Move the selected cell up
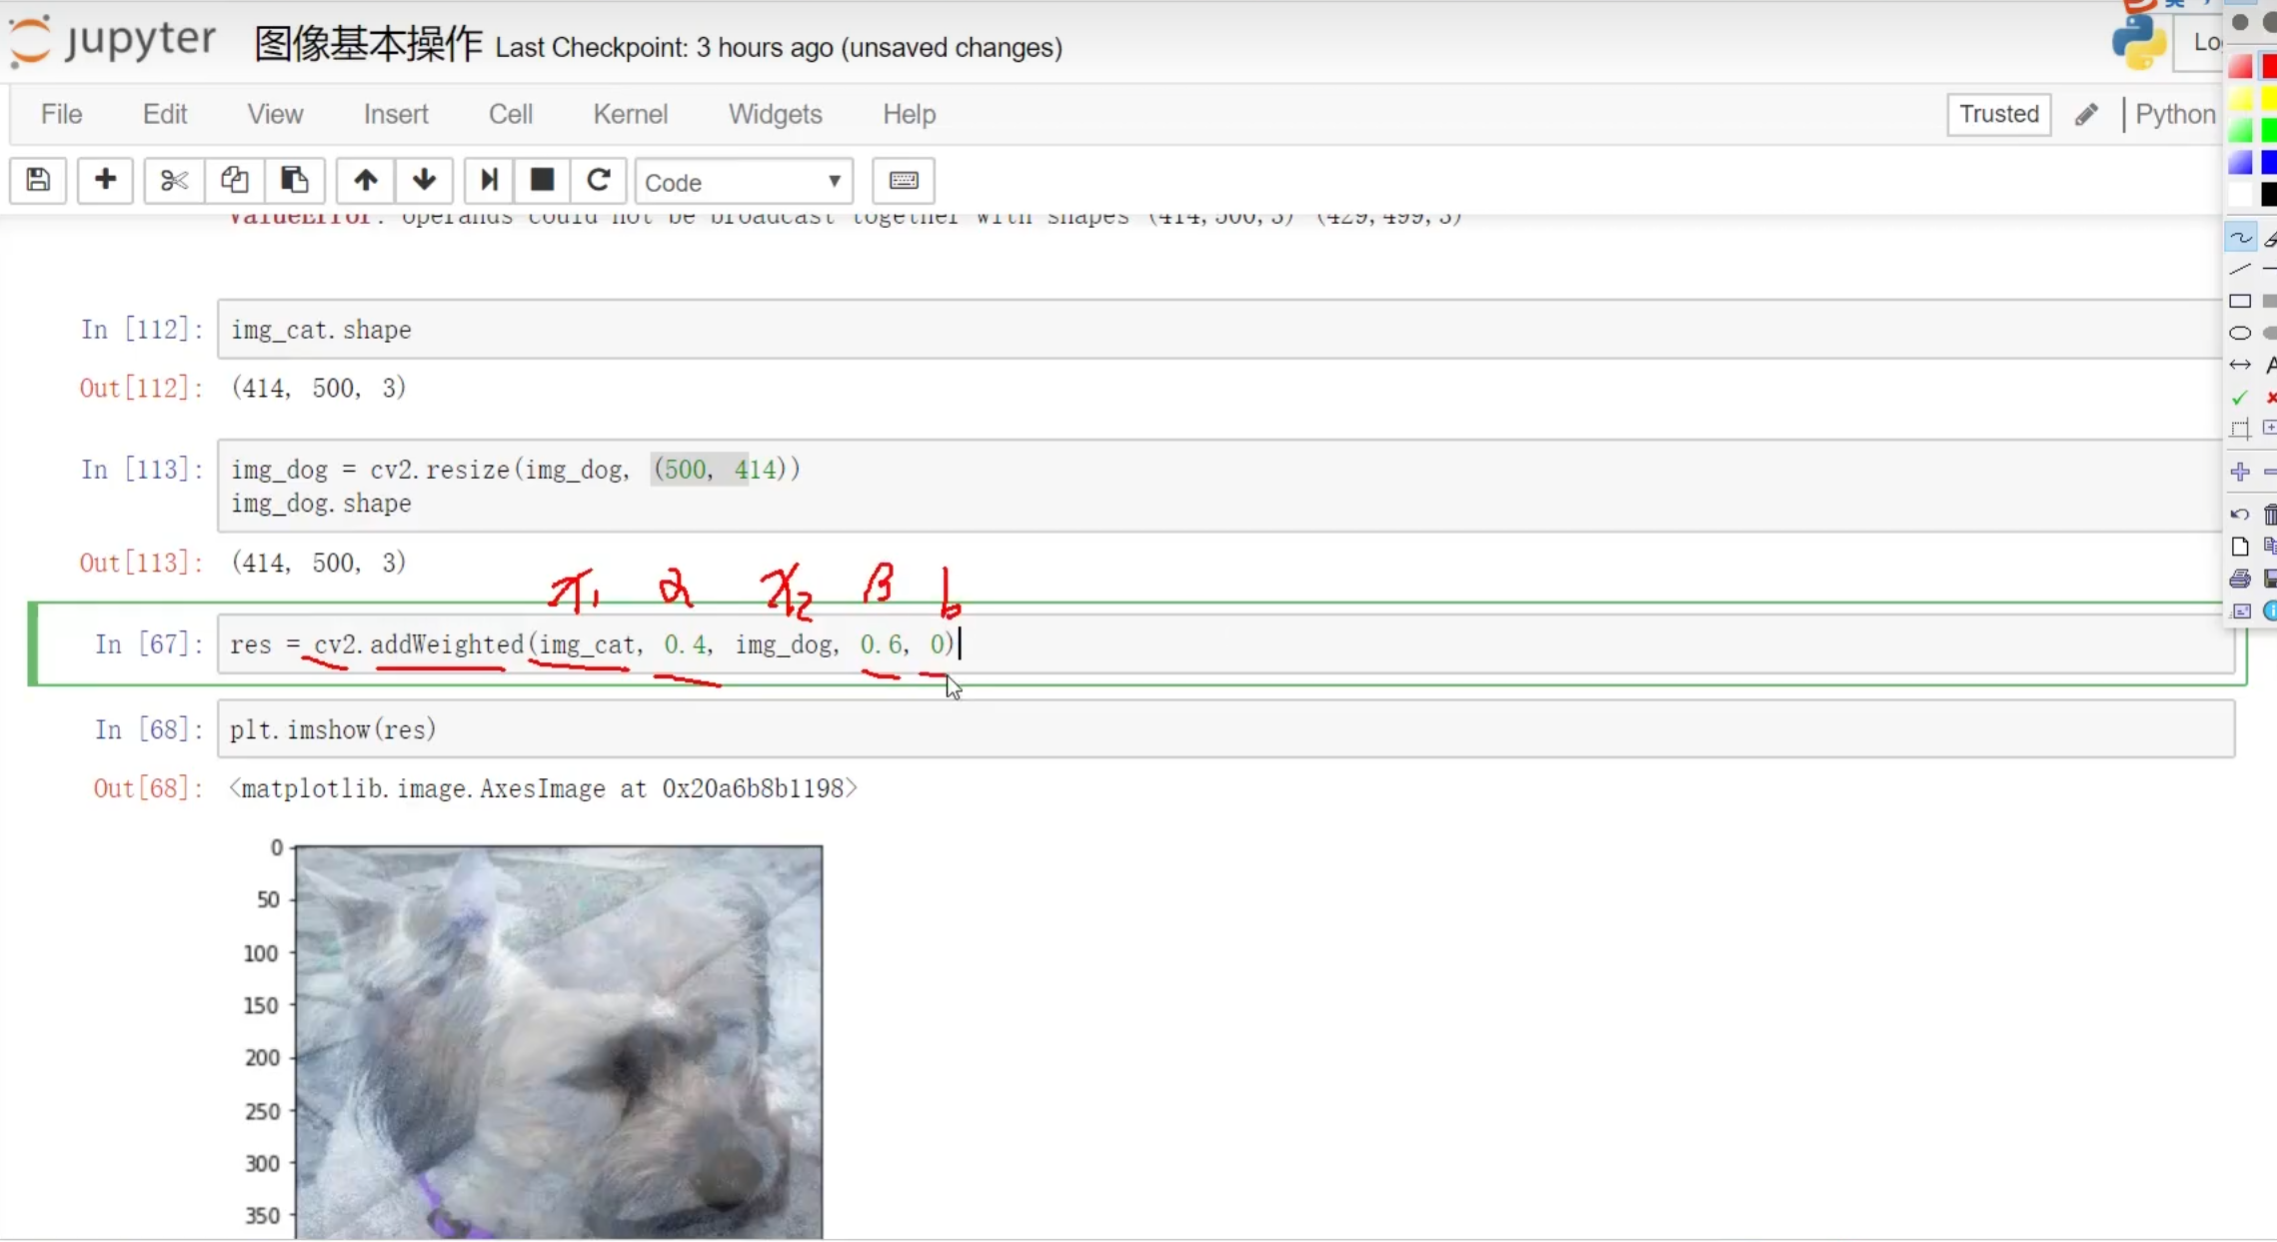This screenshot has height=1242, width=2277. 365,180
